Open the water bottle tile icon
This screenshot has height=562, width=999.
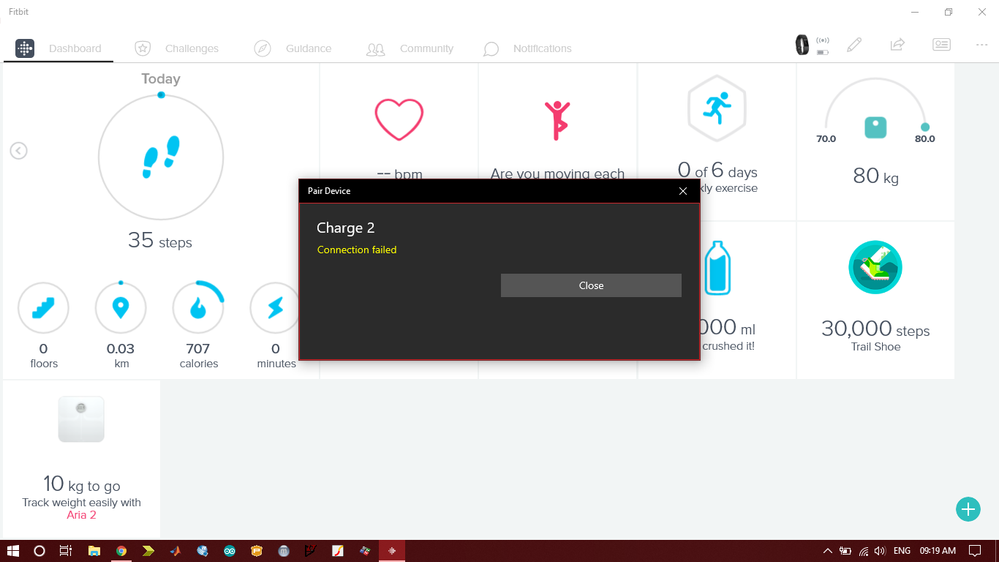coord(717,268)
